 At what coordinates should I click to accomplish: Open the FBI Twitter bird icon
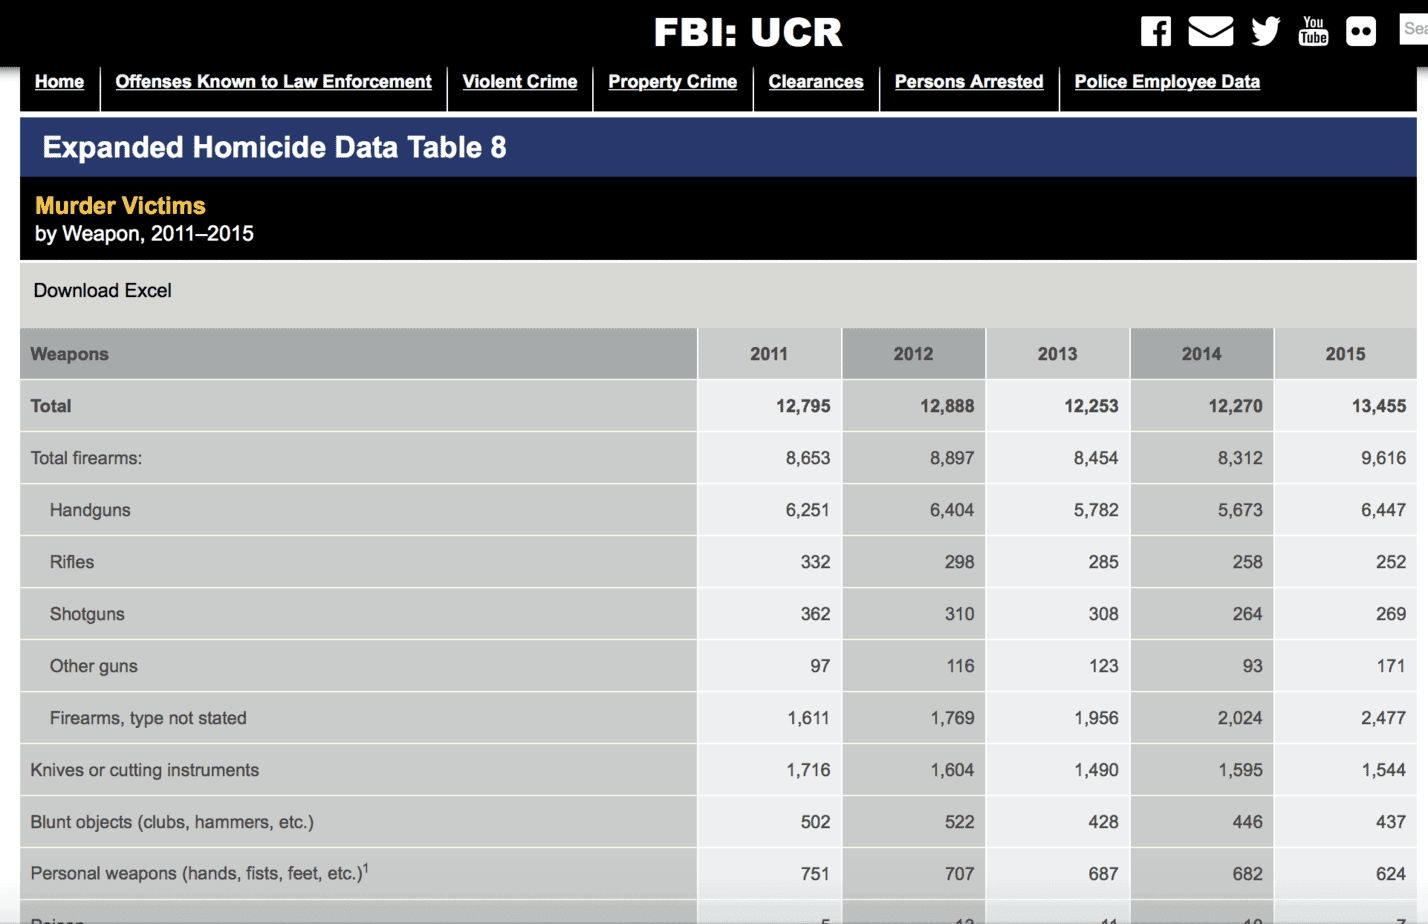(x=1265, y=31)
